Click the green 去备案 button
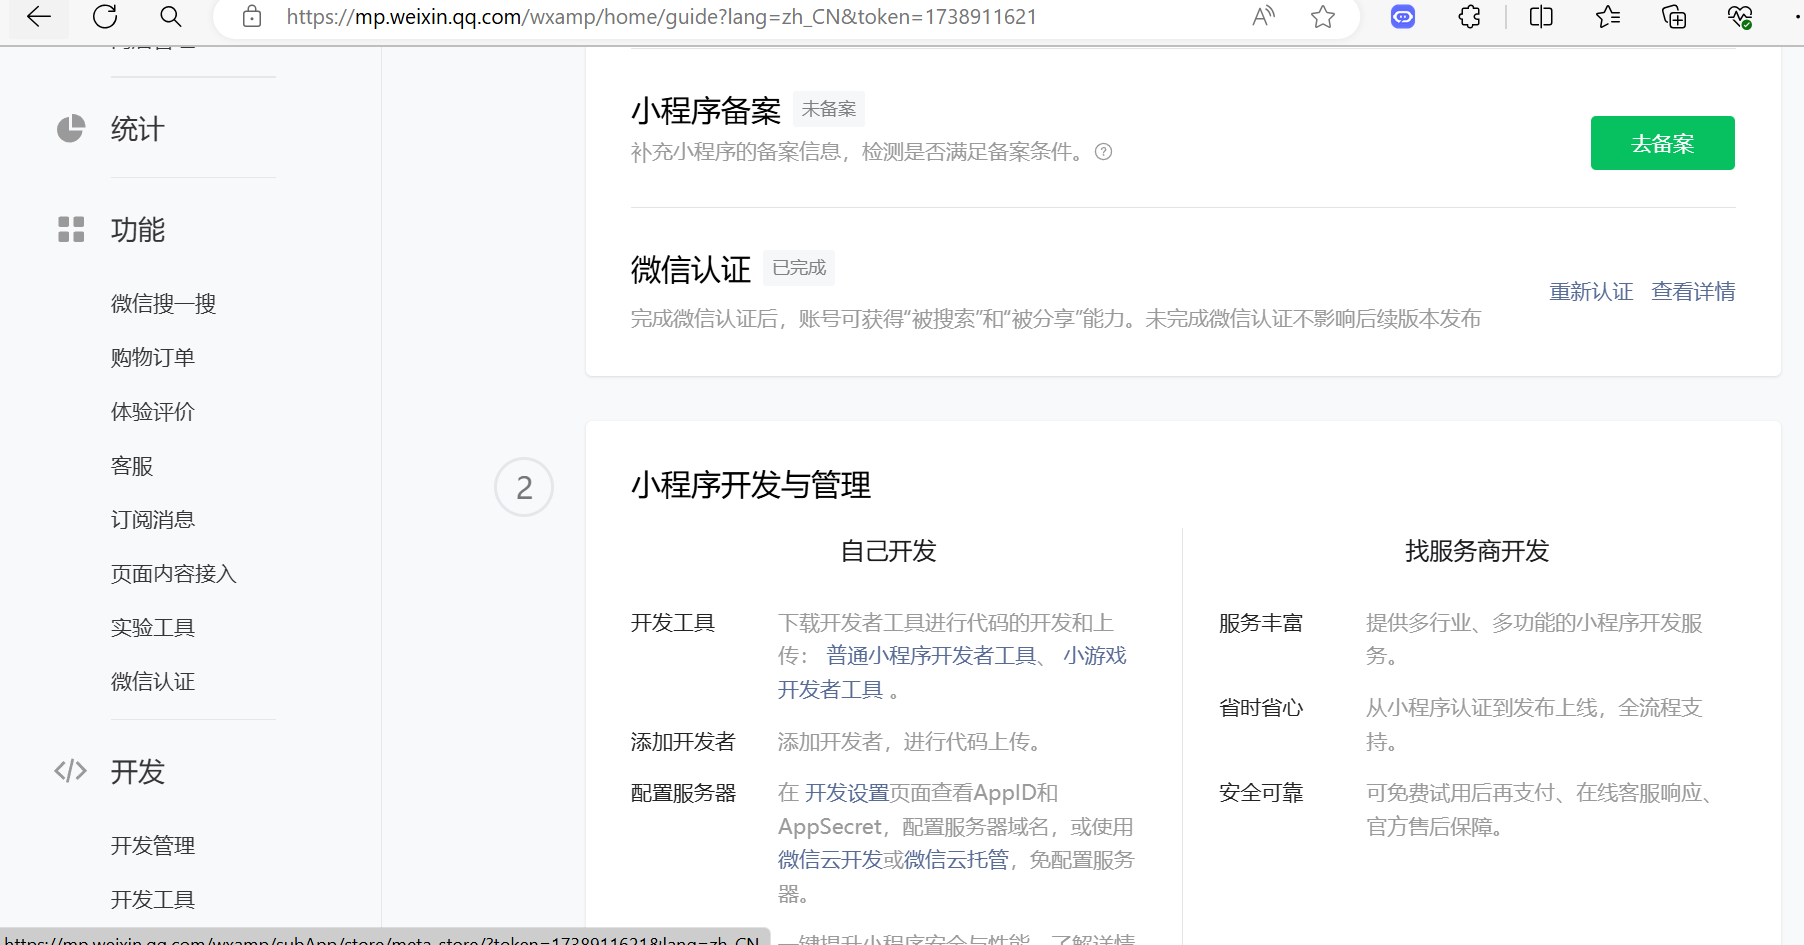1804x945 pixels. (x=1662, y=143)
